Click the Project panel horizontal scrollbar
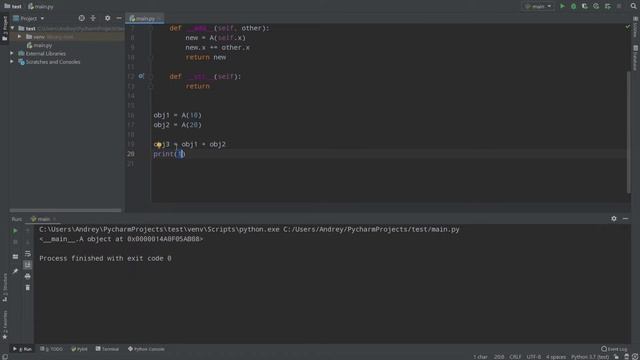The width and height of the screenshot is (640, 360). coord(65,210)
